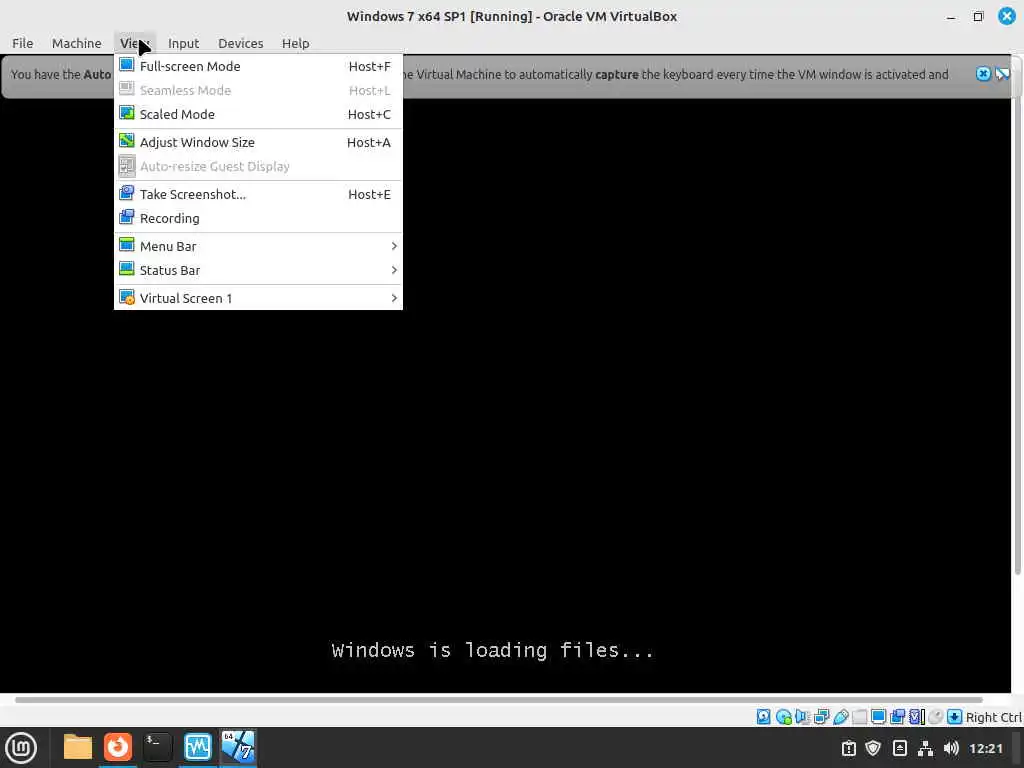Click the Scaled Mode icon entry
The width and height of the screenshot is (1024, 768).
258,114
